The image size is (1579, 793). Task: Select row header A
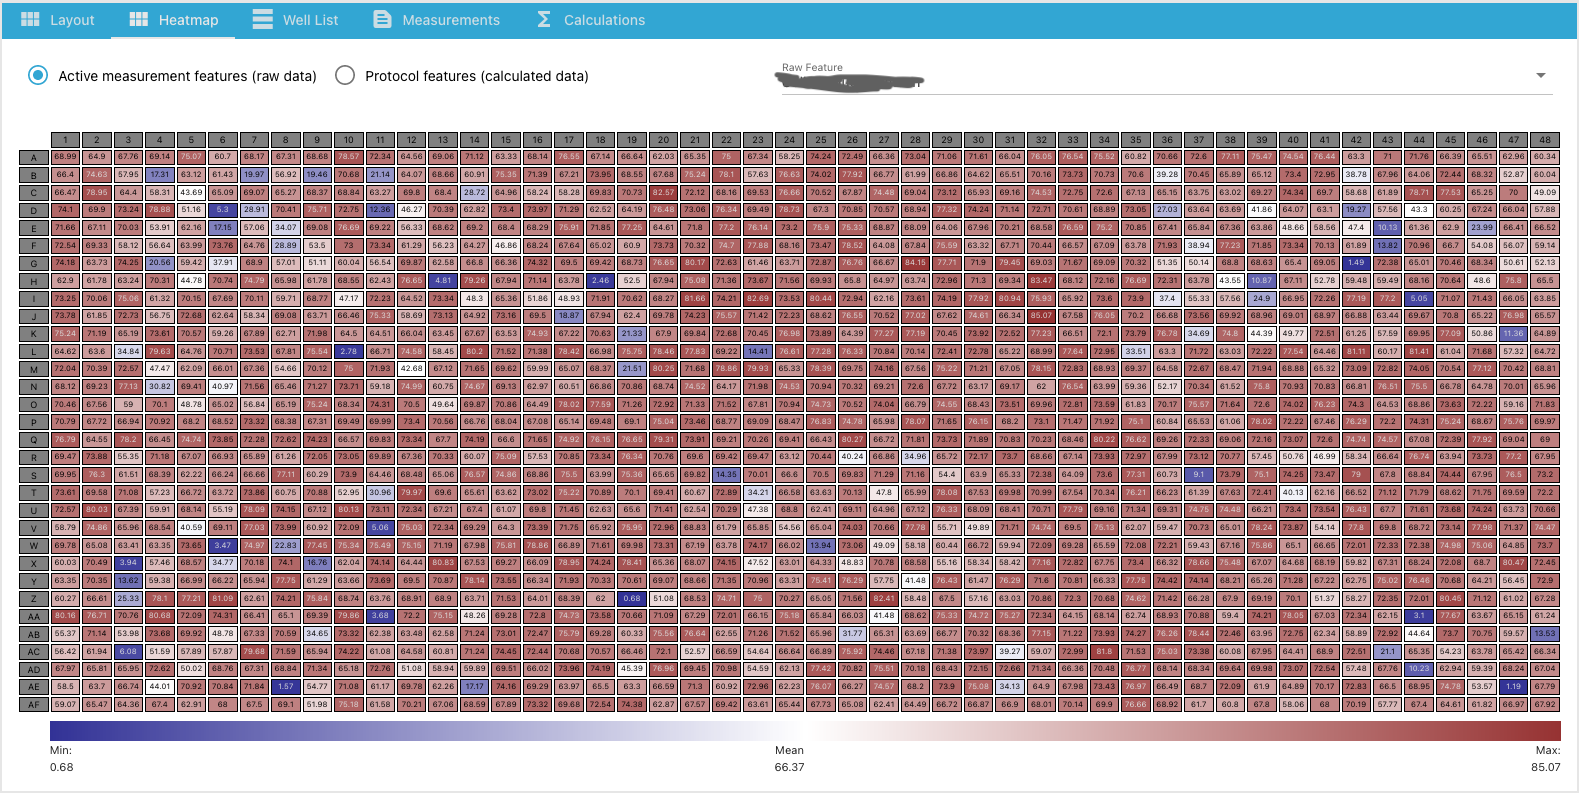click(34, 157)
